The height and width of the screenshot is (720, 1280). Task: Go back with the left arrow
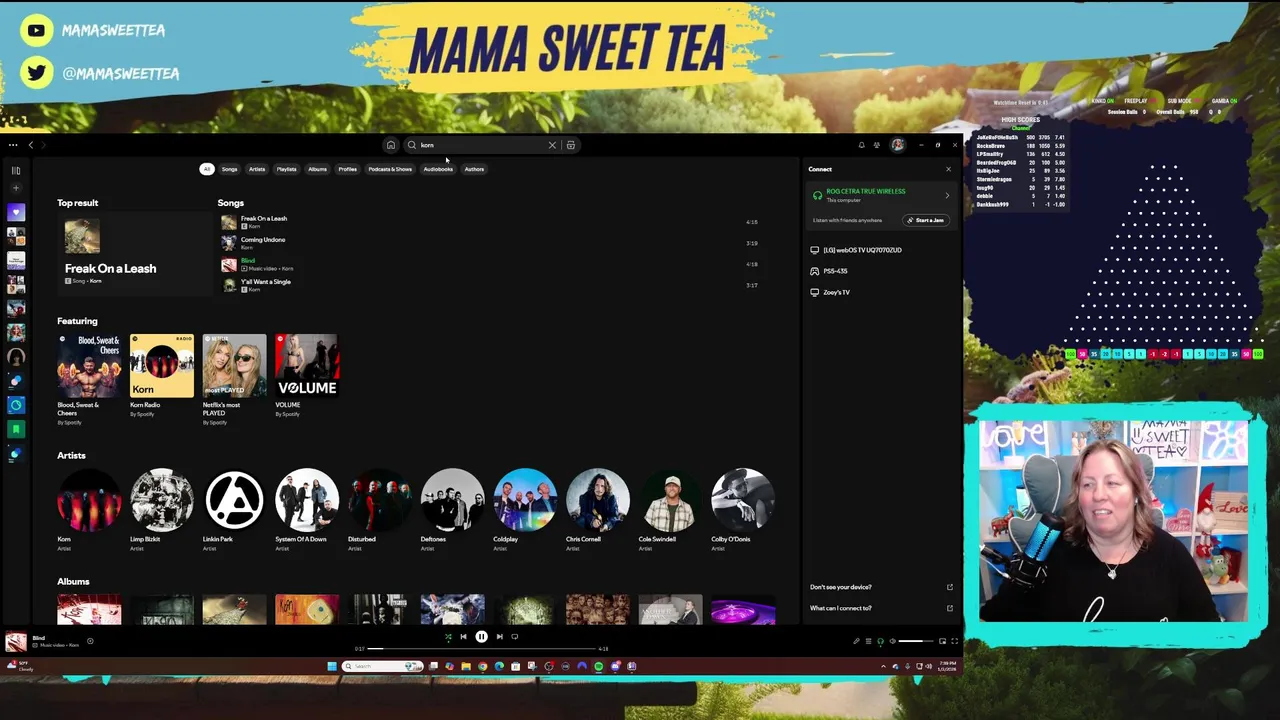(31, 145)
